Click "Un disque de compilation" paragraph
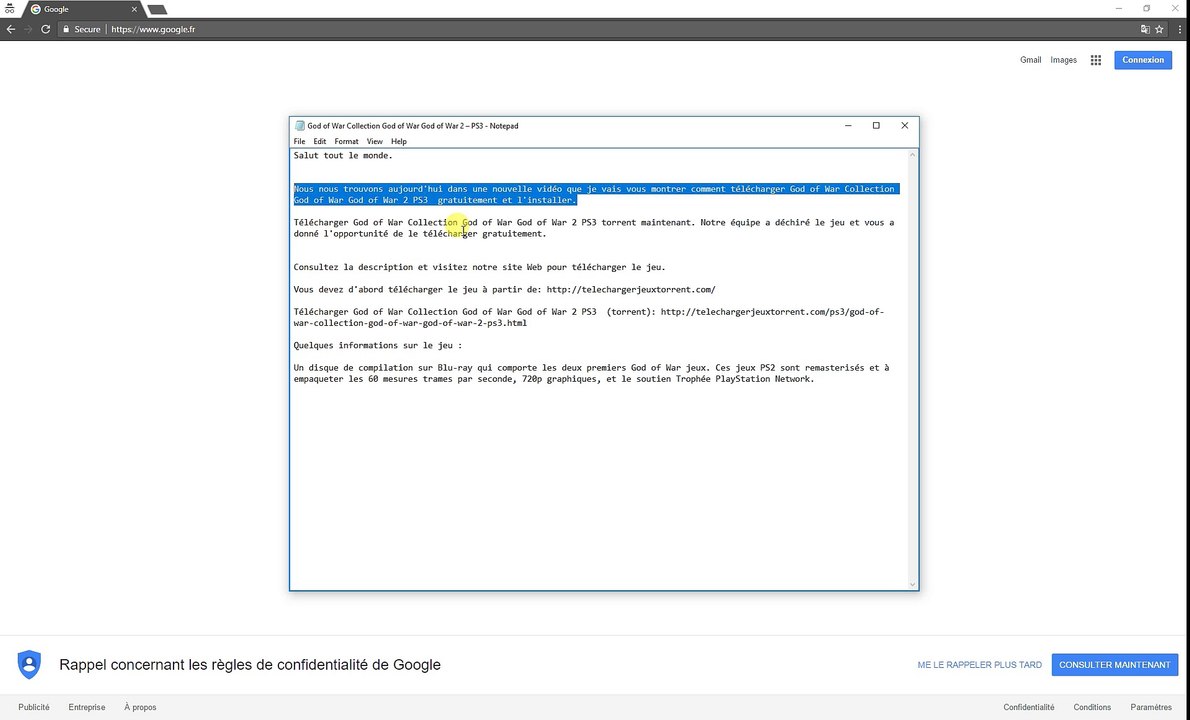Image resolution: width=1190 pixels, height=720 pixels. pos(591,373)
